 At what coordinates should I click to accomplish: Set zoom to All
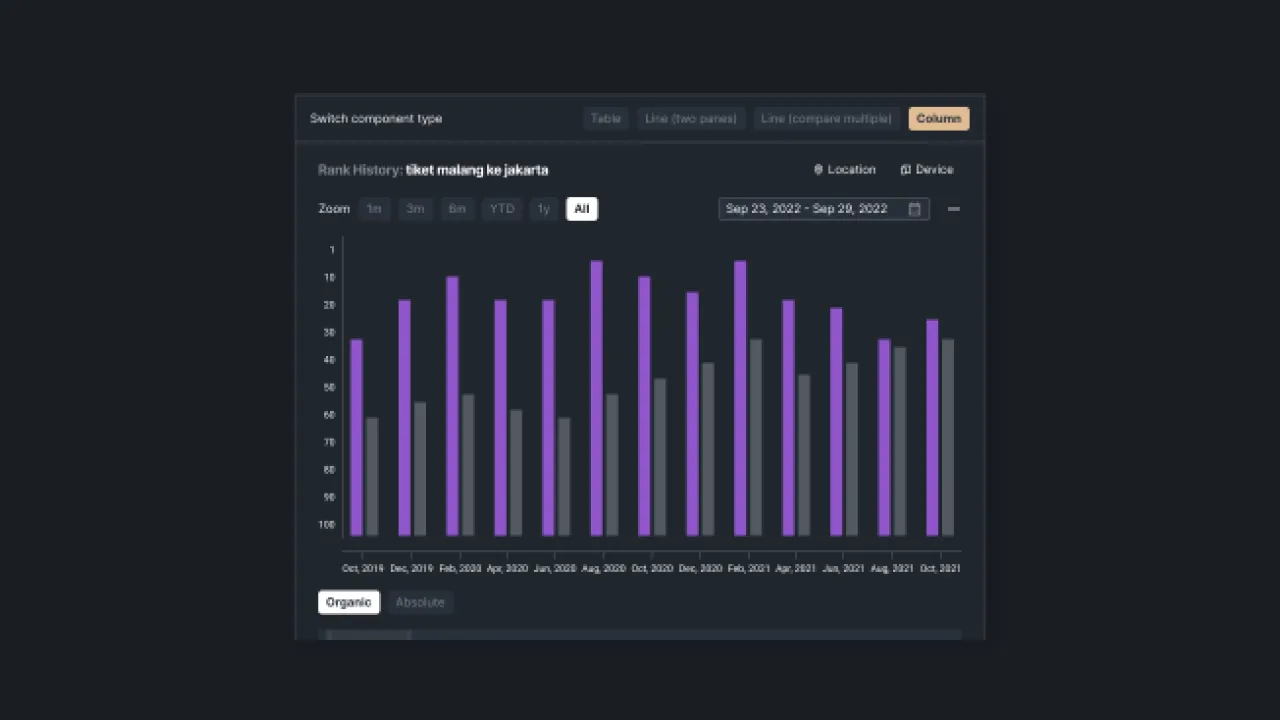581,209
